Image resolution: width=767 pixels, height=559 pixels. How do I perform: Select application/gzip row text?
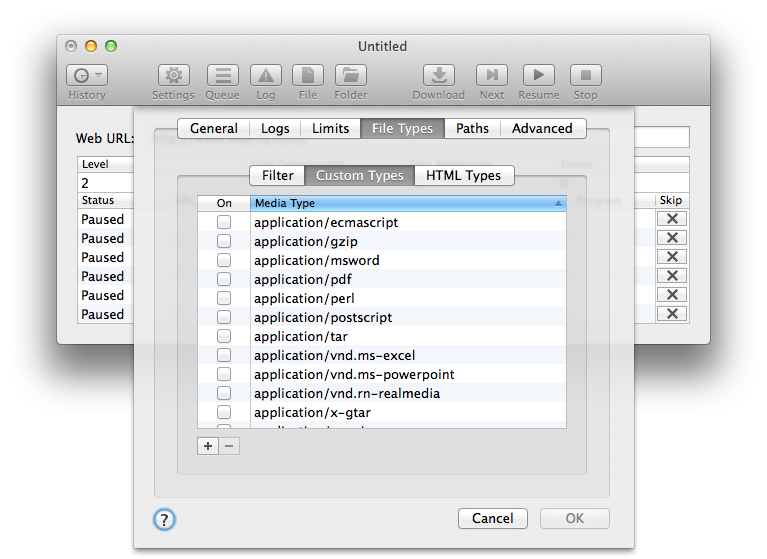pyautogui.click(x=306, y=242)
